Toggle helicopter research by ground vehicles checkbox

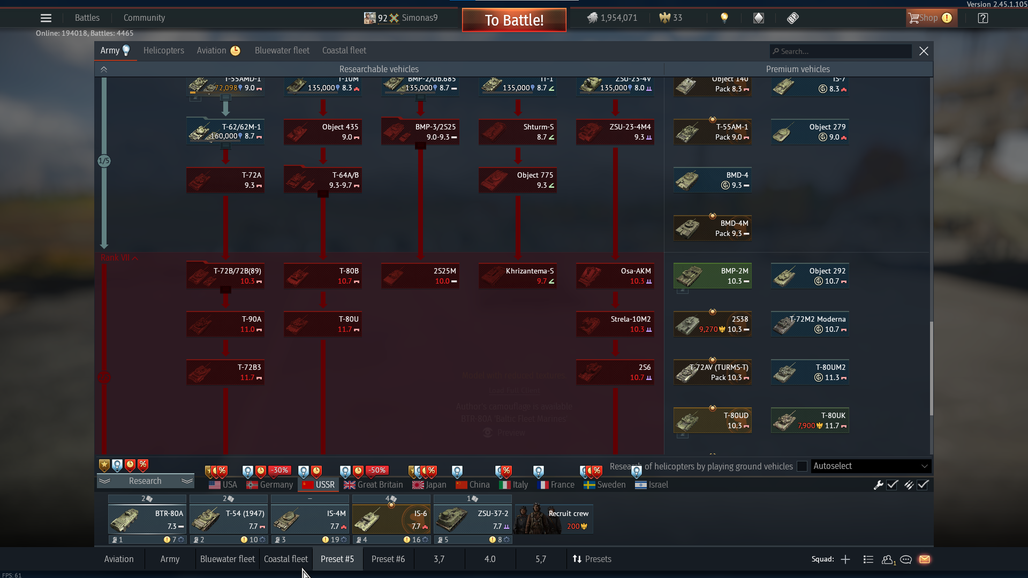(x=802, y=467)
